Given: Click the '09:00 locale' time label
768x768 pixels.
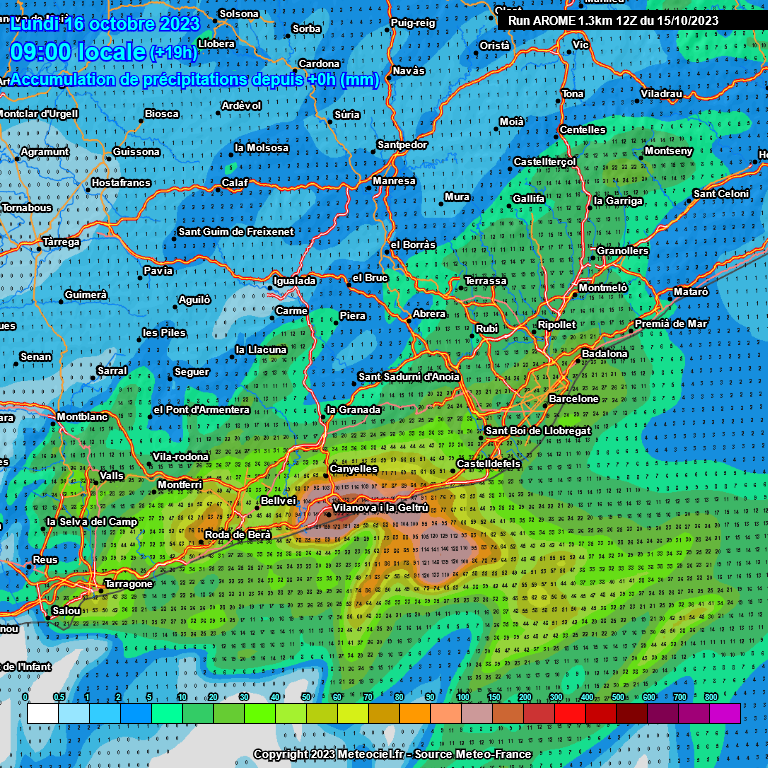Looking at the screenshot, I should click(x=78, y=52).
